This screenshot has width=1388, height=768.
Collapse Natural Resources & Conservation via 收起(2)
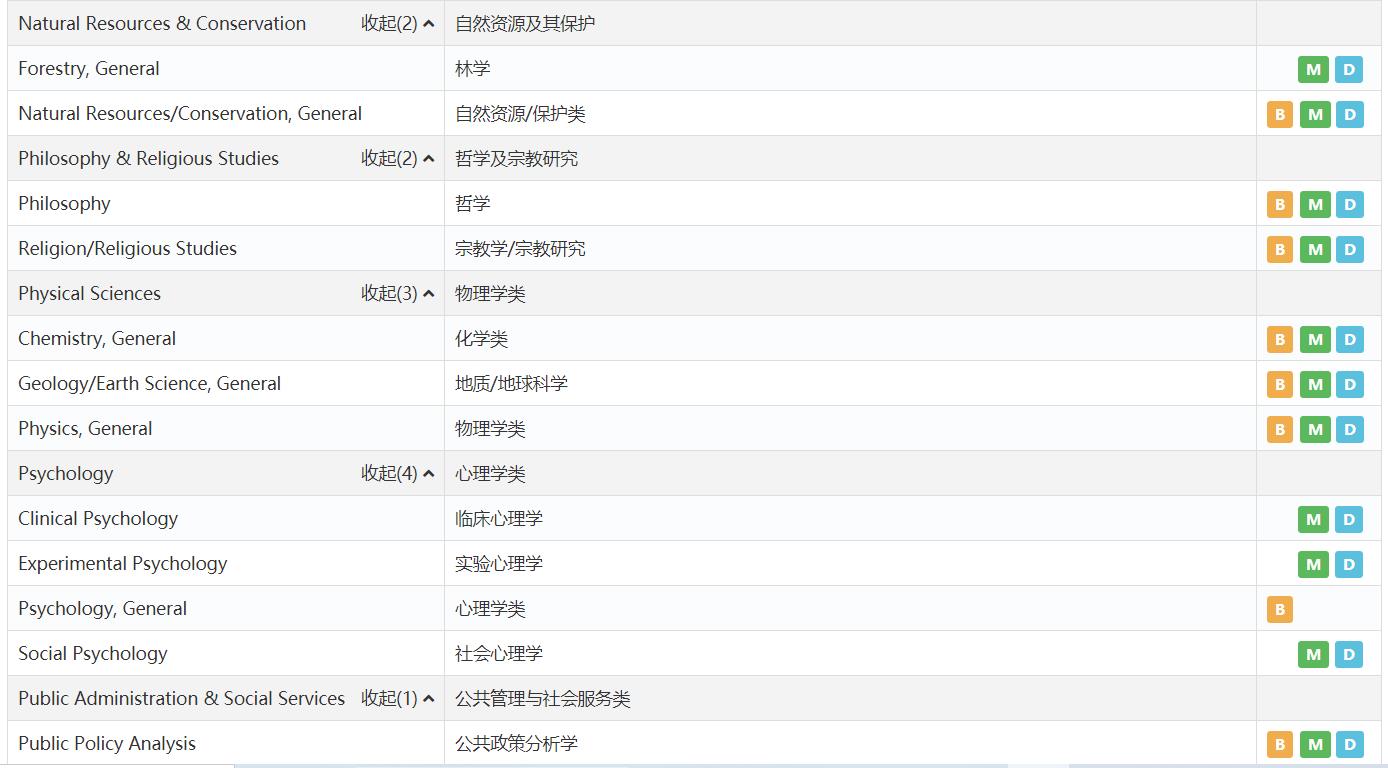397,23
